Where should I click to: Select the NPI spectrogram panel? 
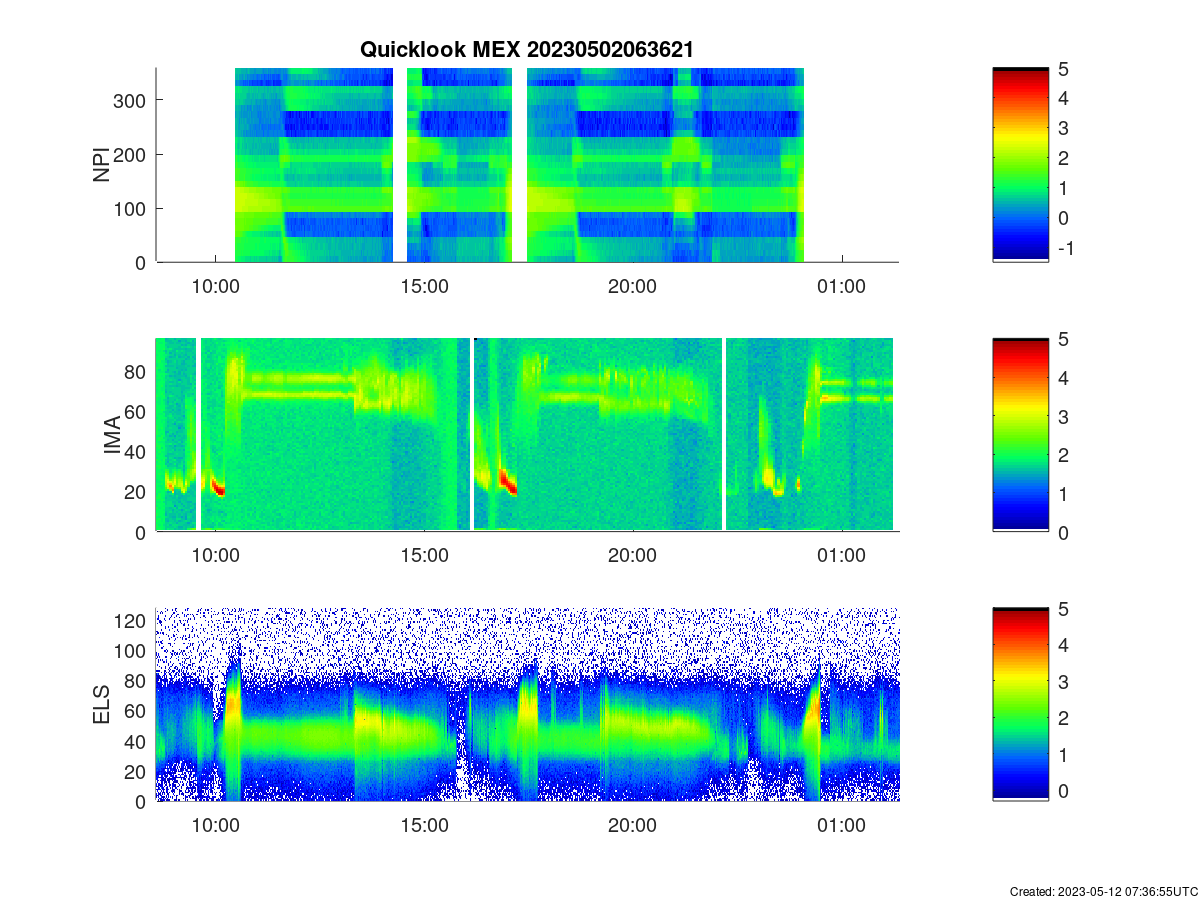point(527,165)
